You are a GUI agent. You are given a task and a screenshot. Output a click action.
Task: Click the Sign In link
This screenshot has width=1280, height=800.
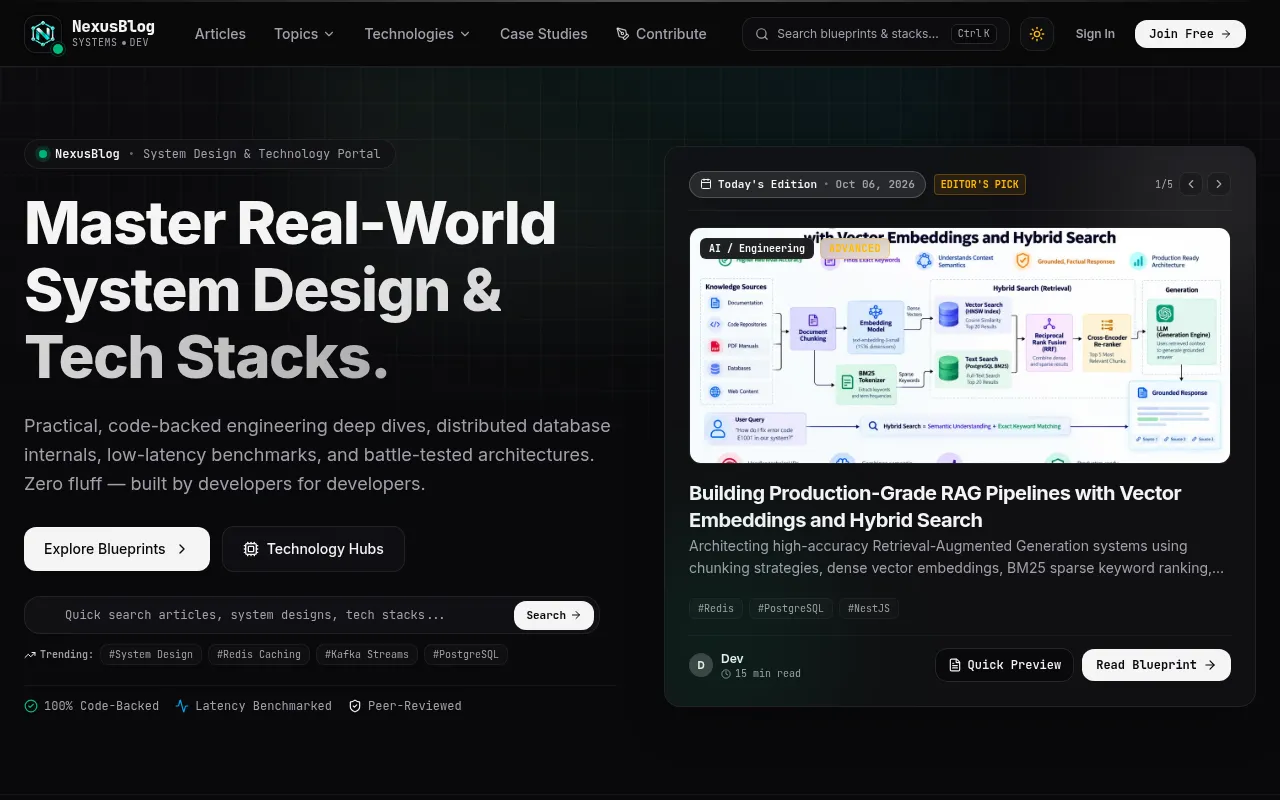[x=1095, y=34]
